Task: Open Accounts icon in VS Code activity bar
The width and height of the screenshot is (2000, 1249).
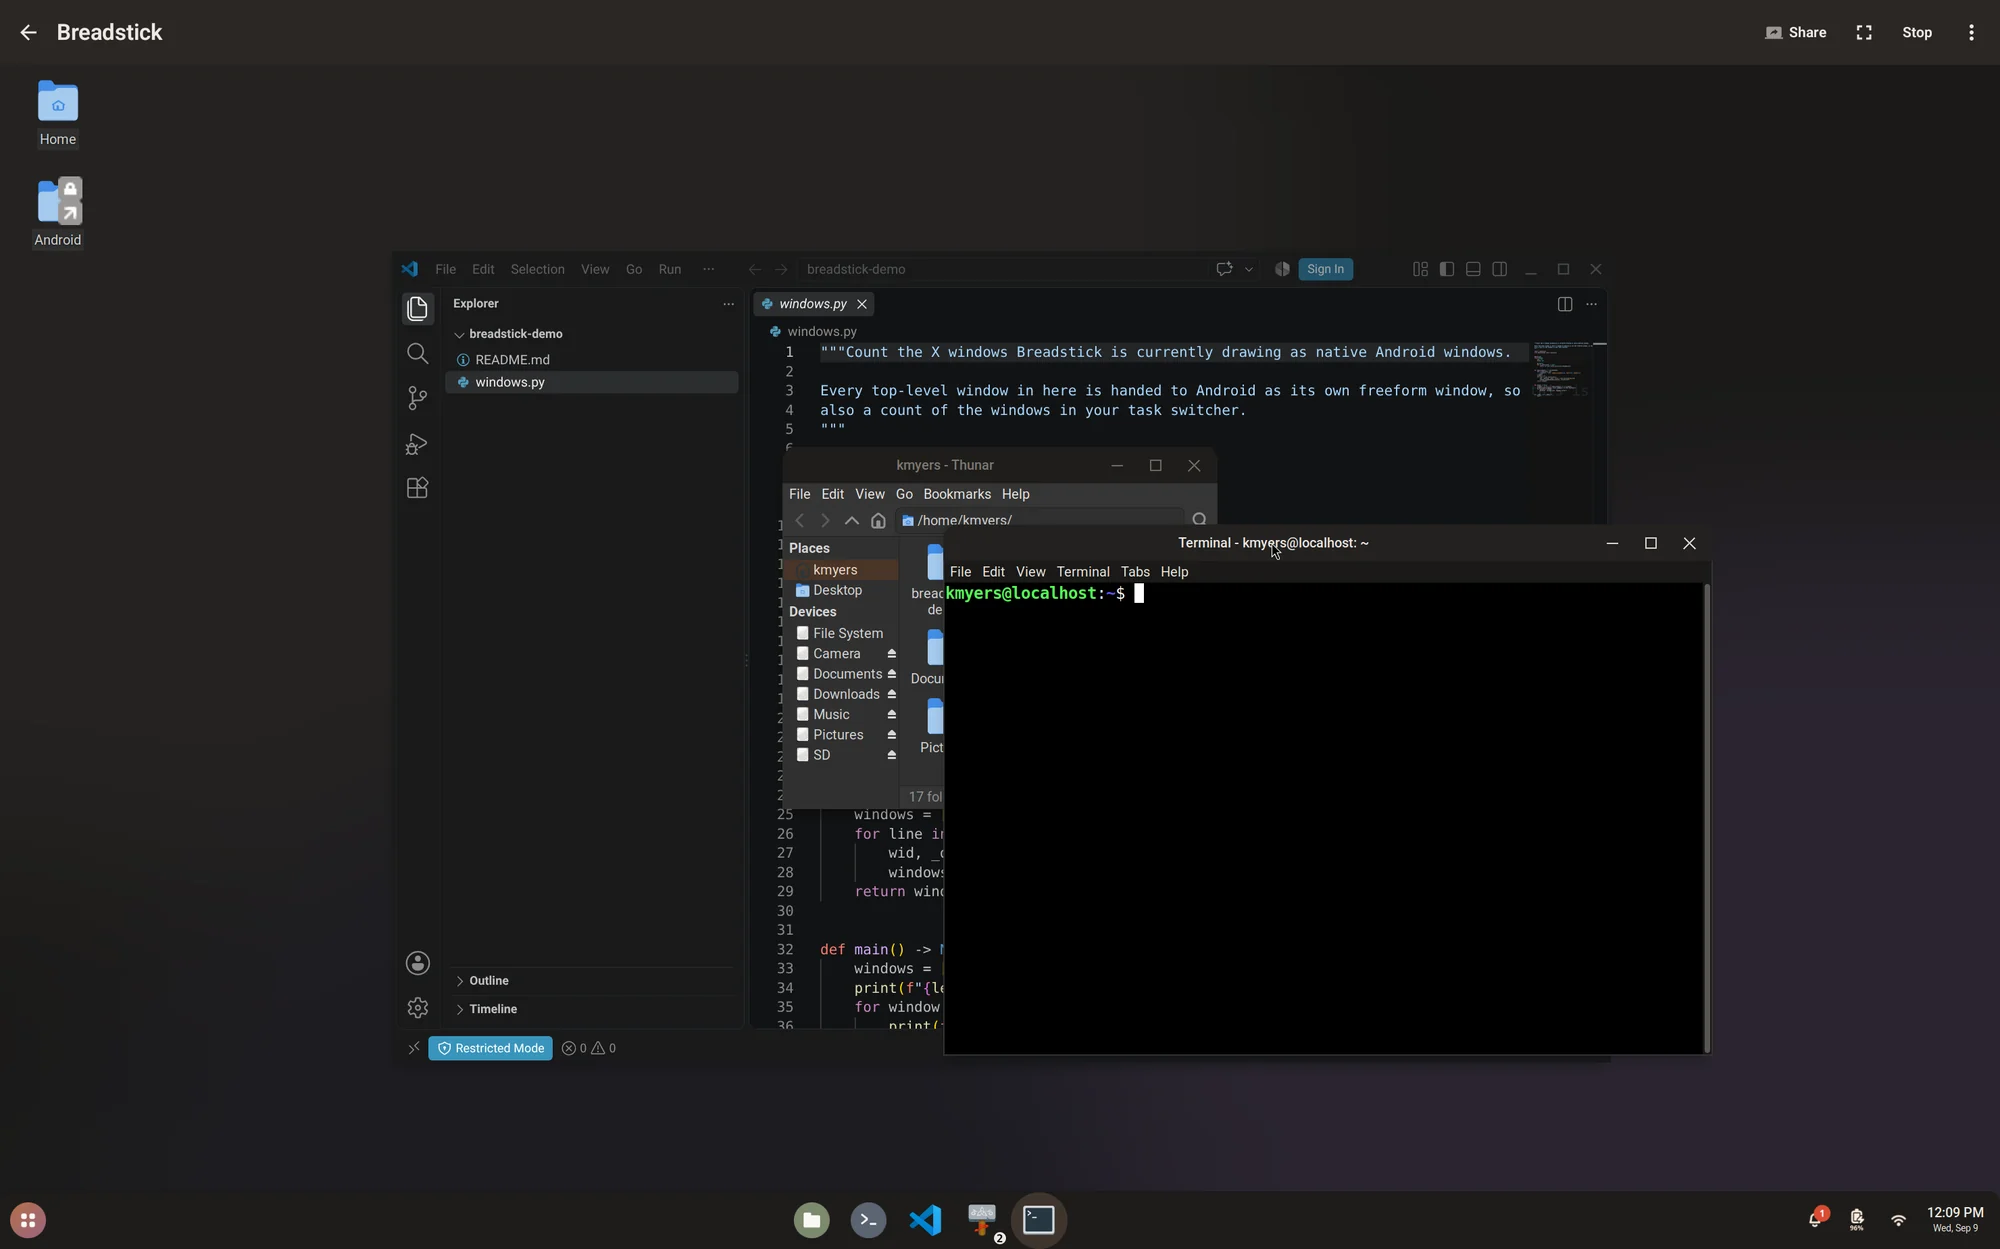Action: [418, 963]
